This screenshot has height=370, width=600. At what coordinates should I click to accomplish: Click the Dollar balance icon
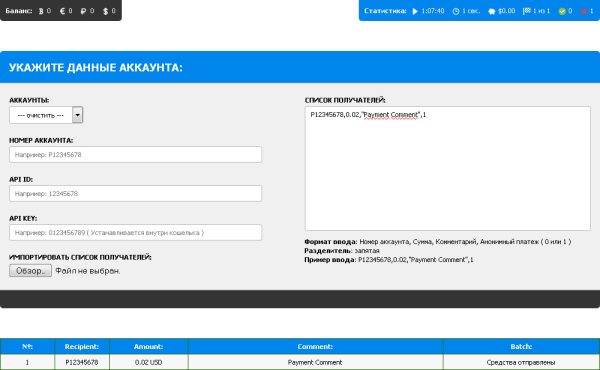pyautogui.click(x=106, y=11)
